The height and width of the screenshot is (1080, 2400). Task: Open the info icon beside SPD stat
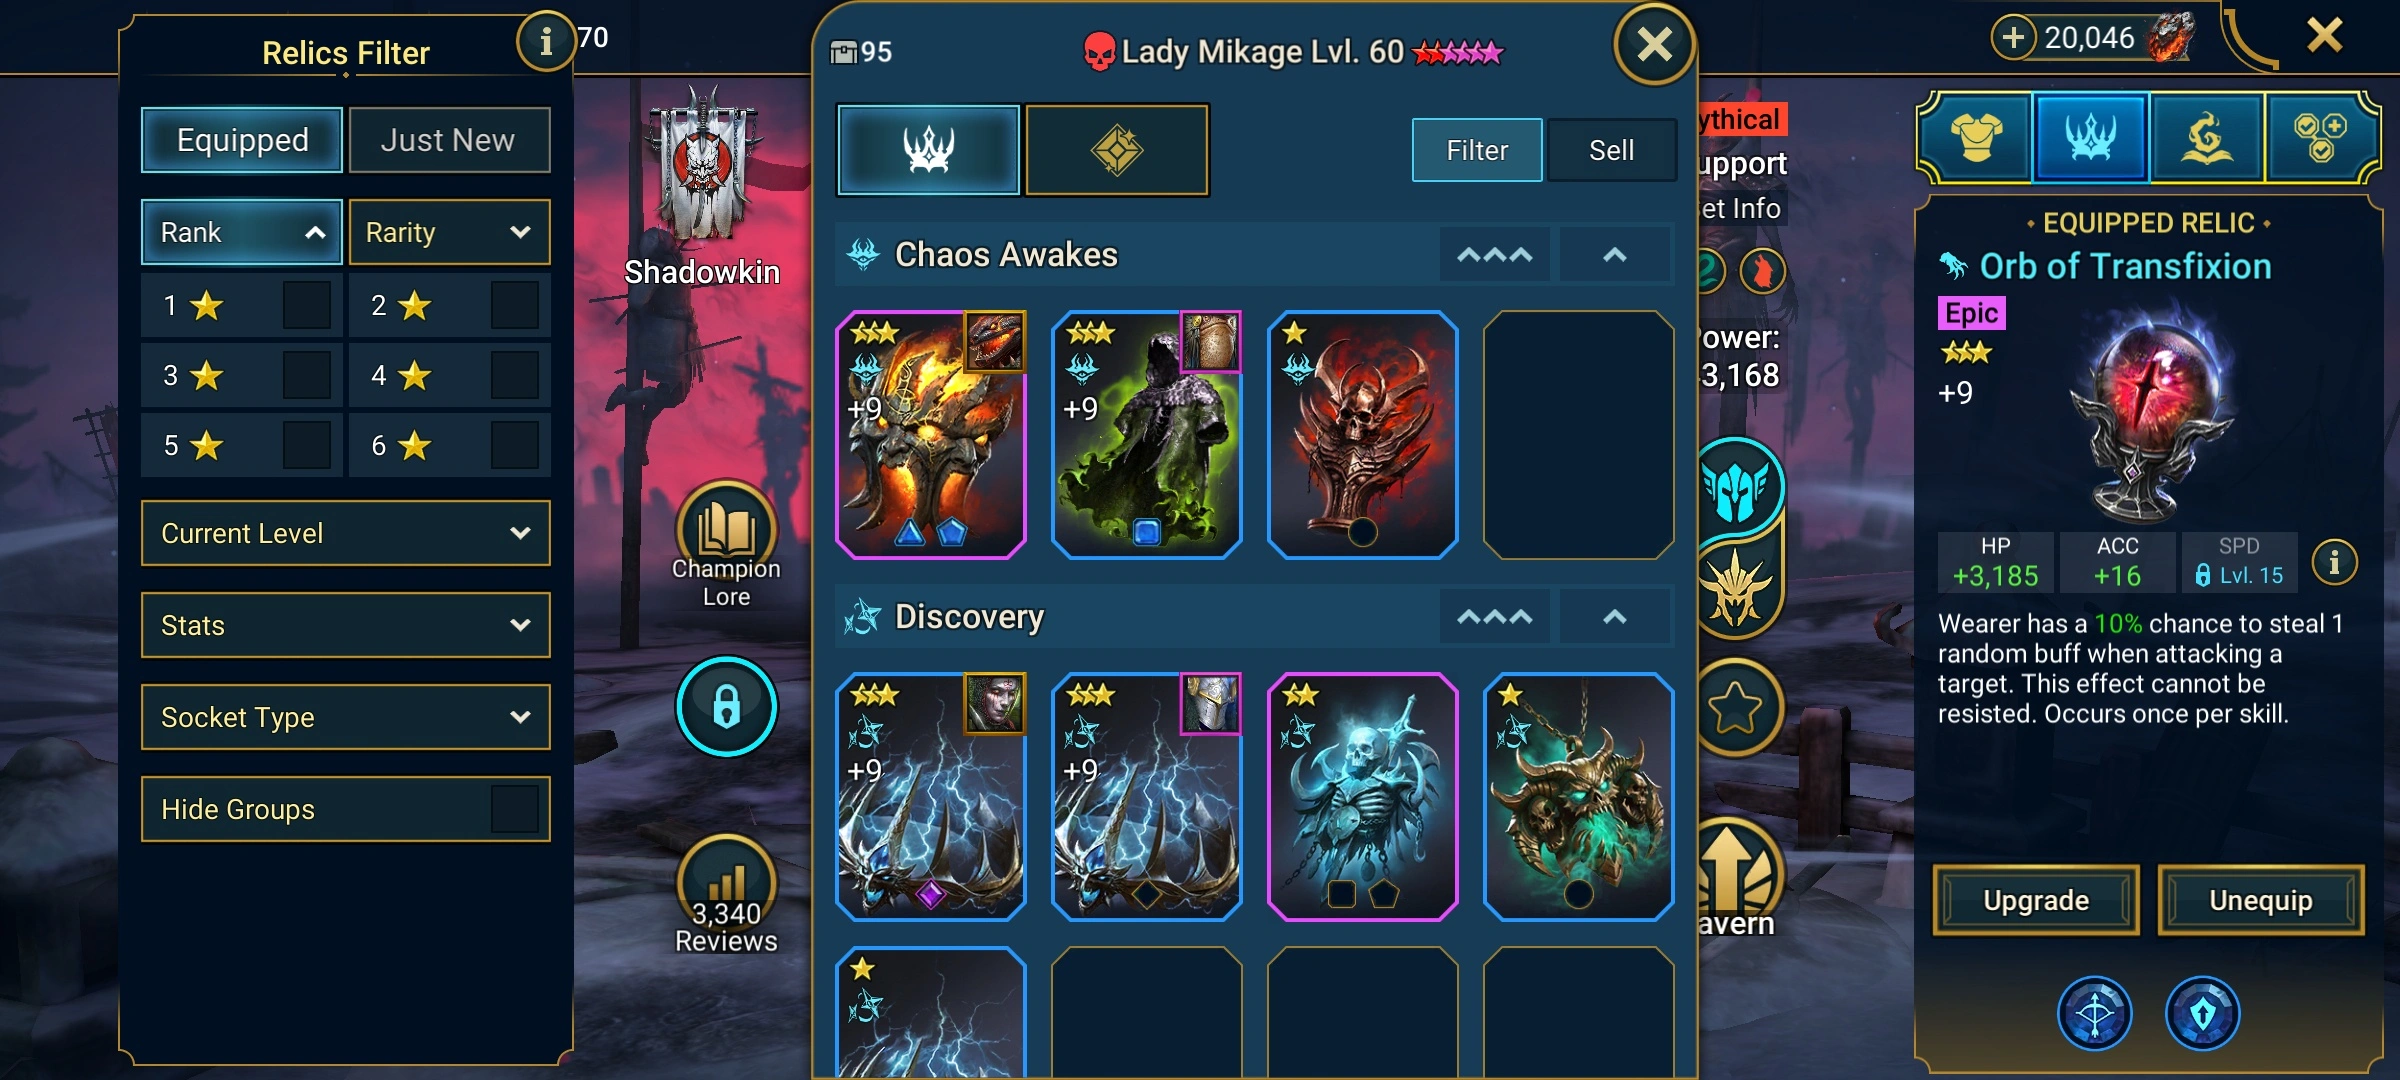[2334, 562]
